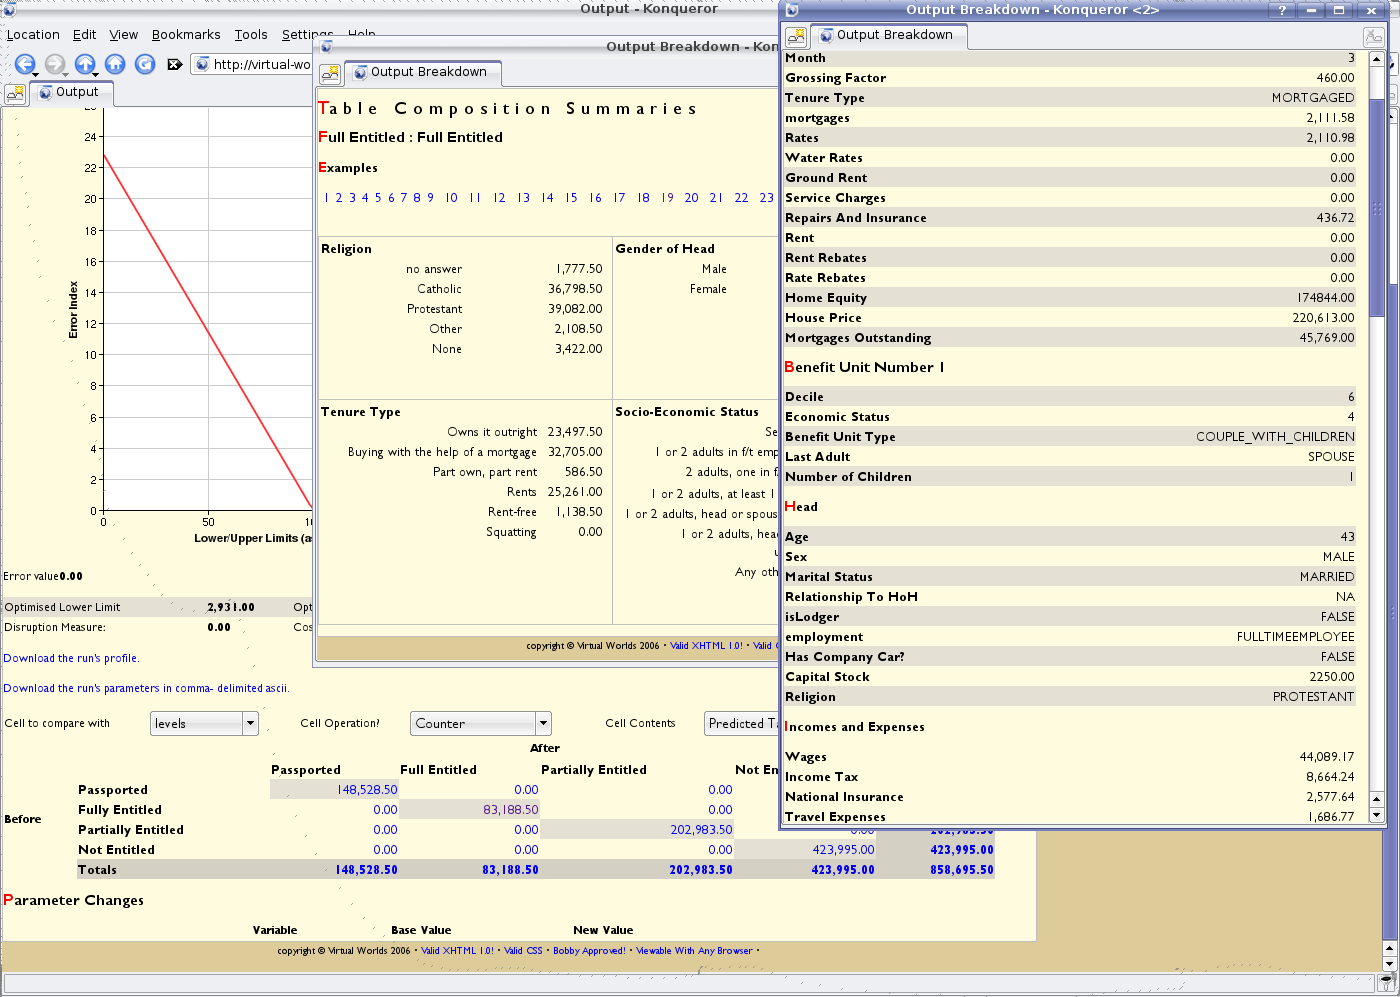
Task: Open the levels dropdown
Action: click(x=249, y=723)
